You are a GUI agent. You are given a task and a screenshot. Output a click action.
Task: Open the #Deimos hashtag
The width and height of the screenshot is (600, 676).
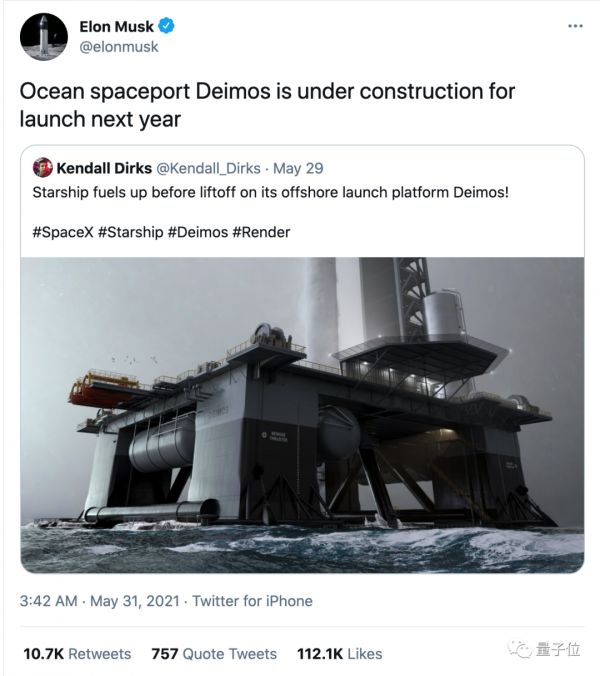click(197, 232)
